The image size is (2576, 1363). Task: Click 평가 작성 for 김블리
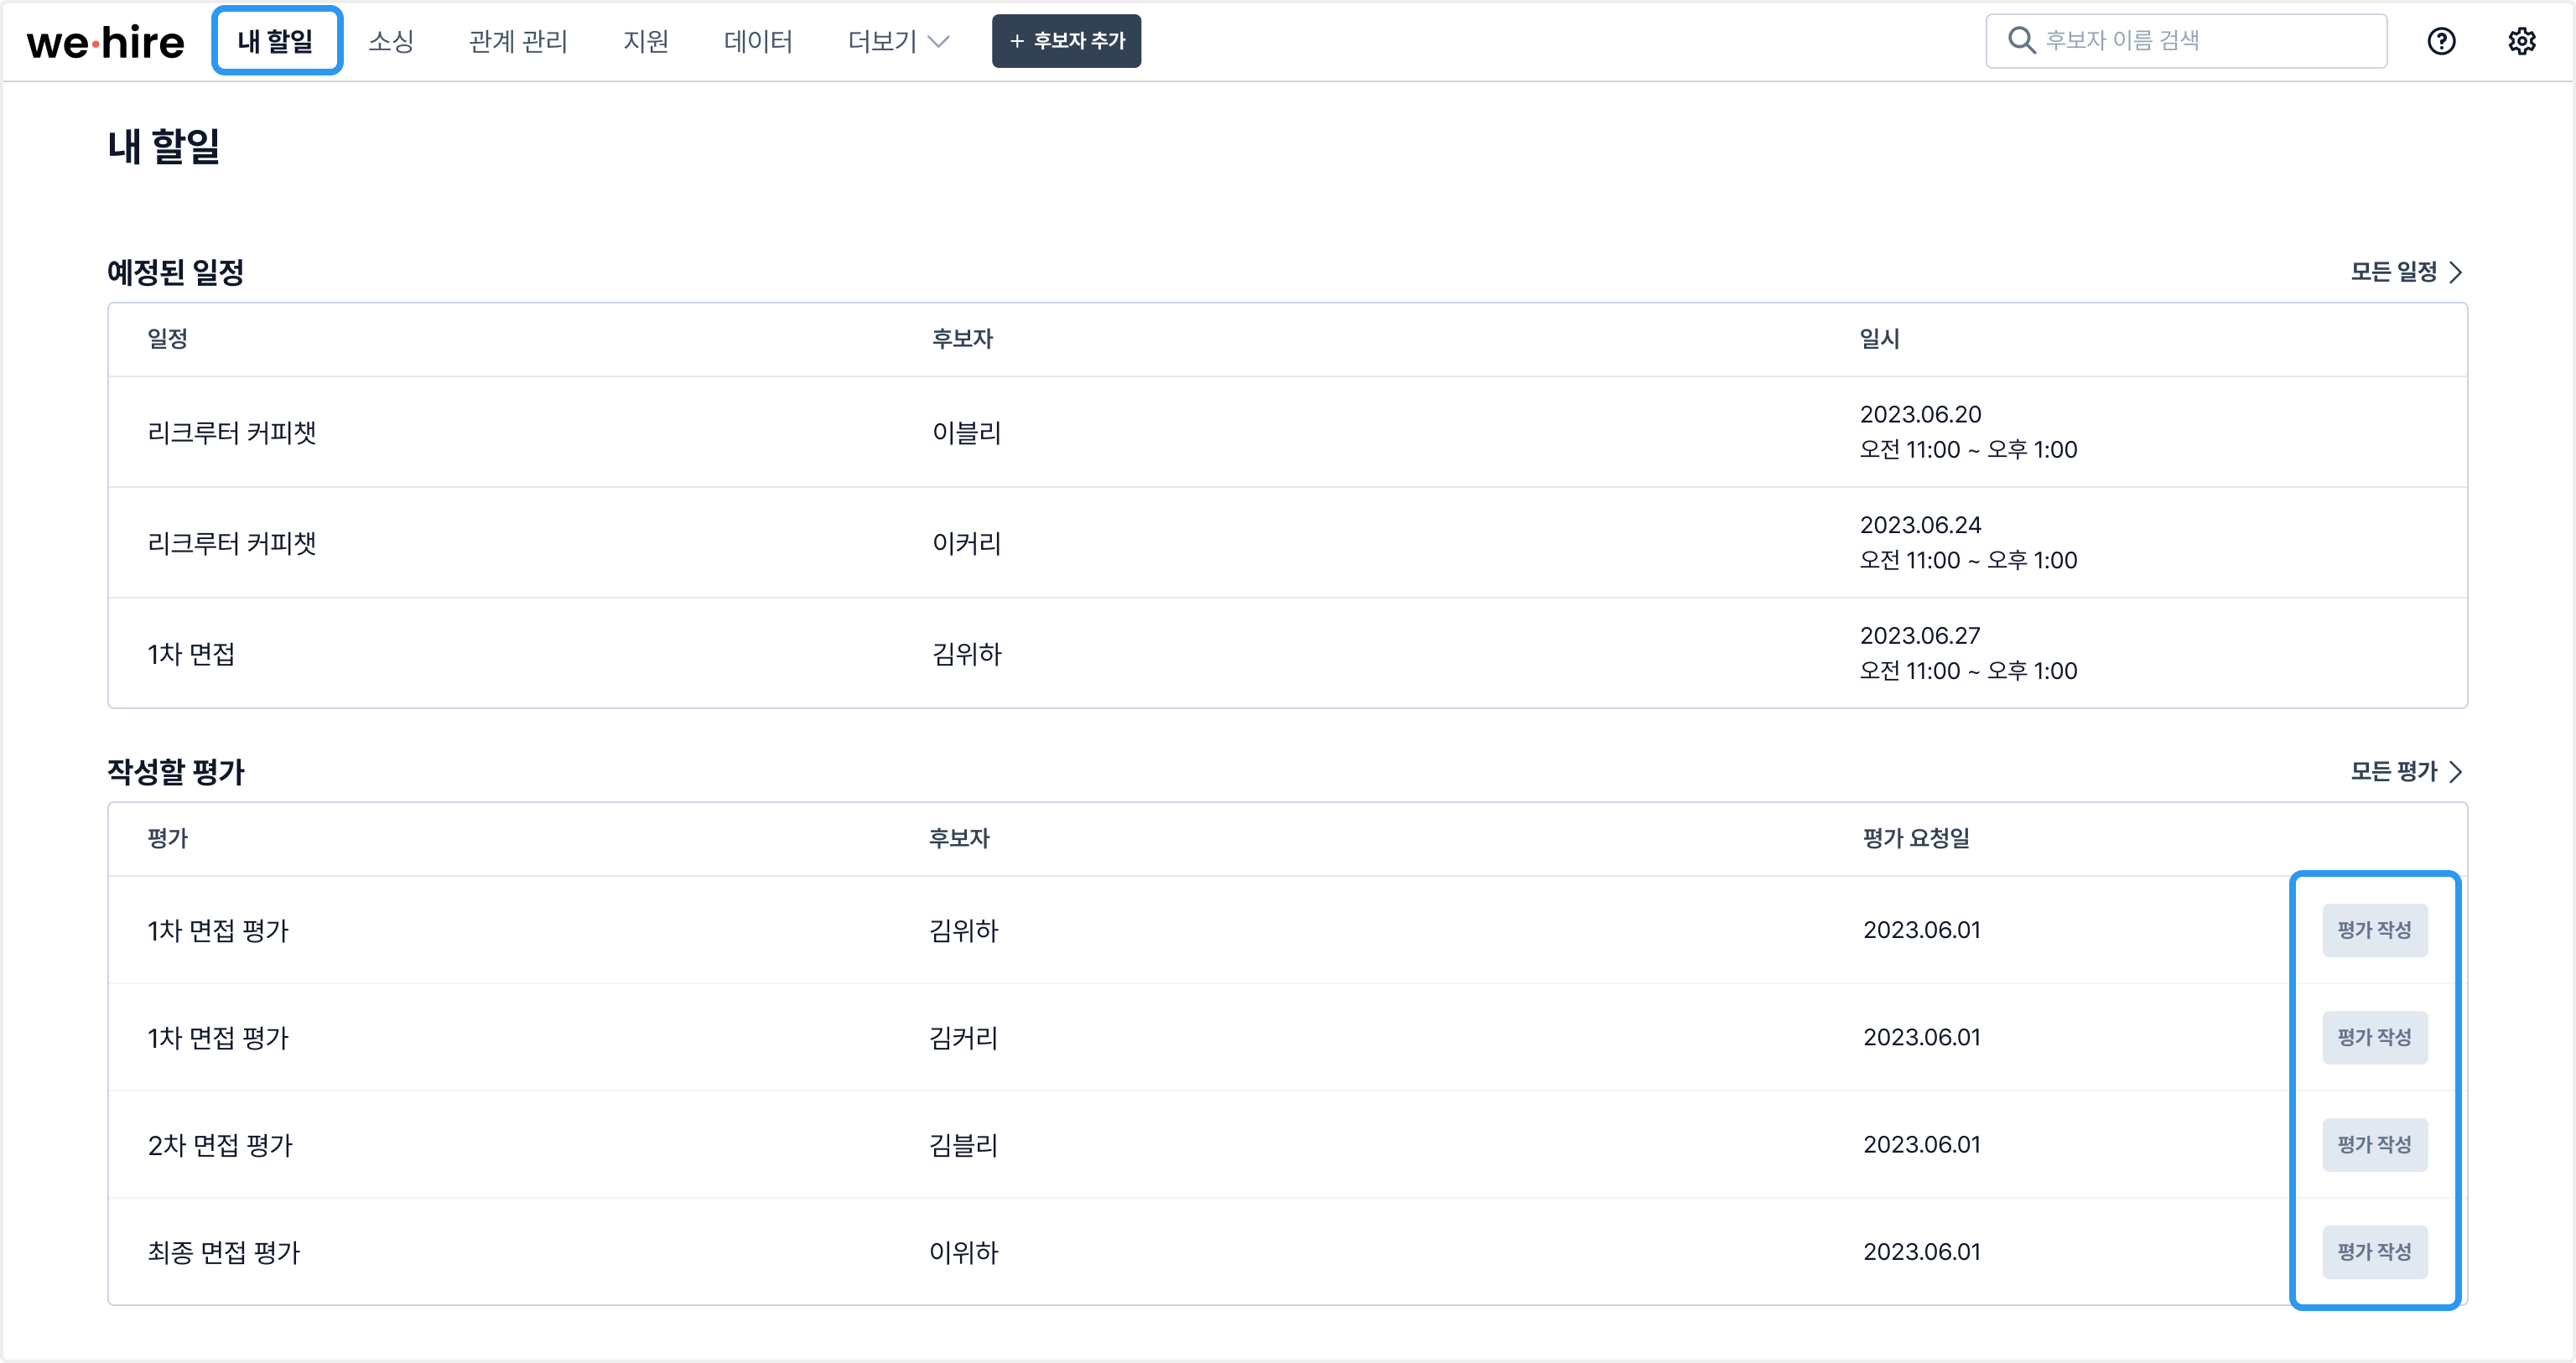click(x=2374, y=1144)
